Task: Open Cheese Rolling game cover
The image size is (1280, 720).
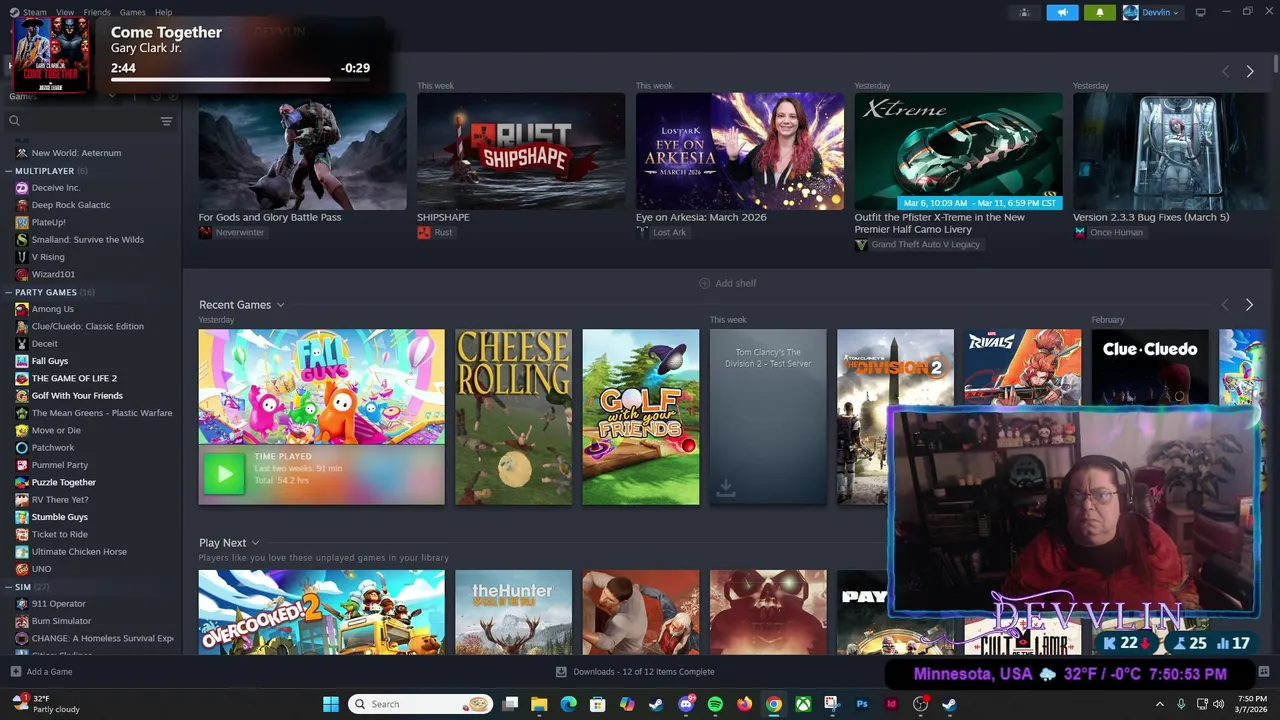Action: tap(513, 417)
